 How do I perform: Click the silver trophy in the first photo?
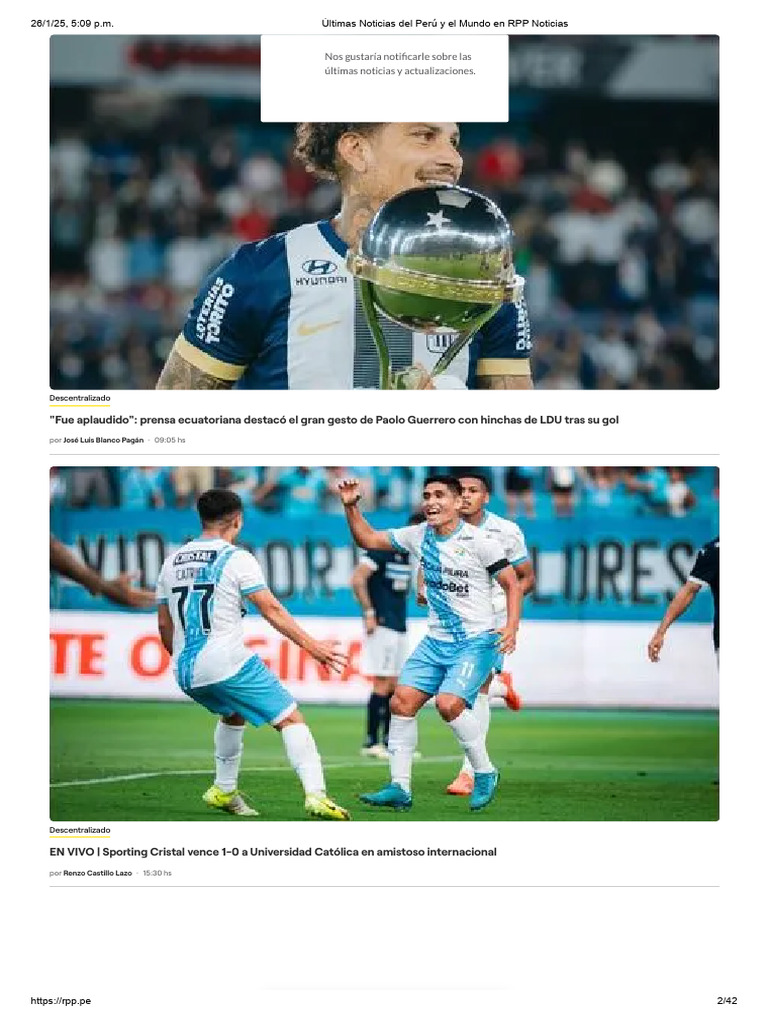[434, 274]
